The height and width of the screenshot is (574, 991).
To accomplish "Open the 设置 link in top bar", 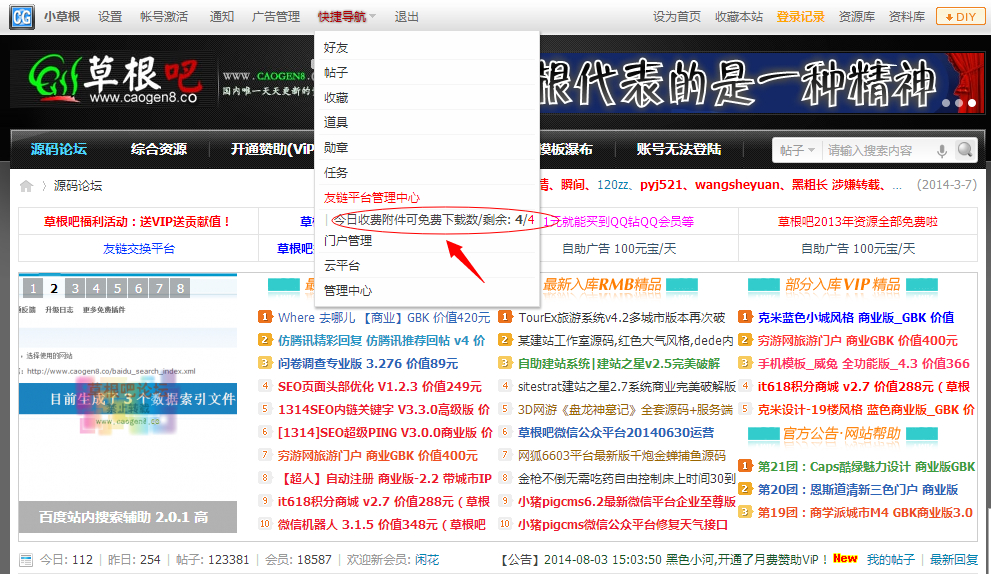I will (110, 16).
